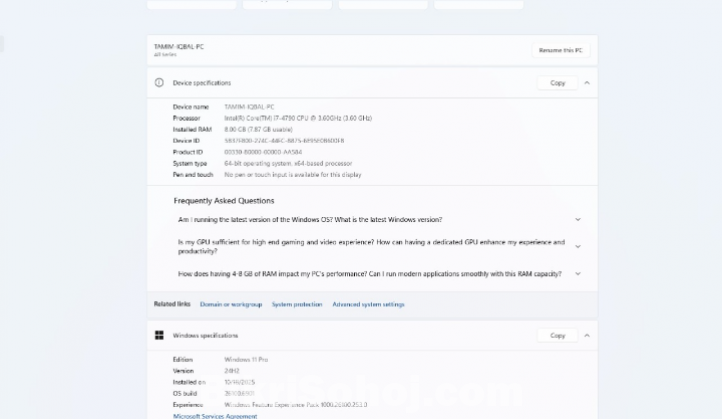
Task: Click the Device specifications info icon
Action: click(159, 83)
